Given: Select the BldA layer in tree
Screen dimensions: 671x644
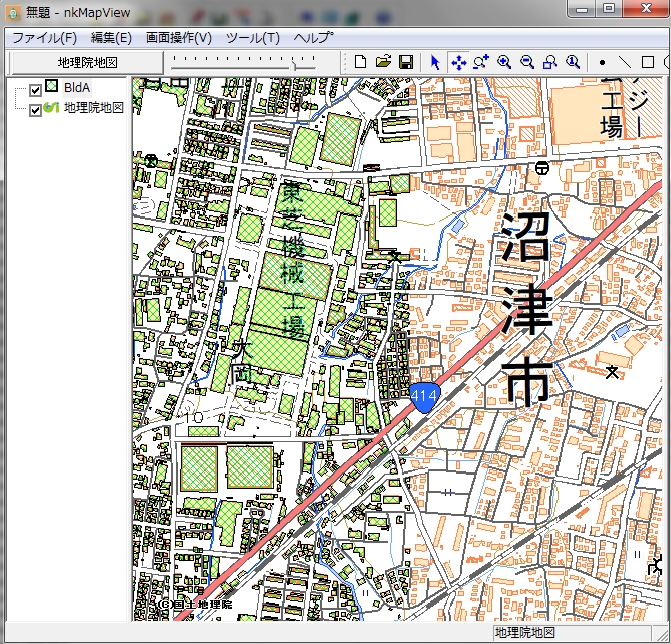Looking at the screenshot, I should (76, 89).
